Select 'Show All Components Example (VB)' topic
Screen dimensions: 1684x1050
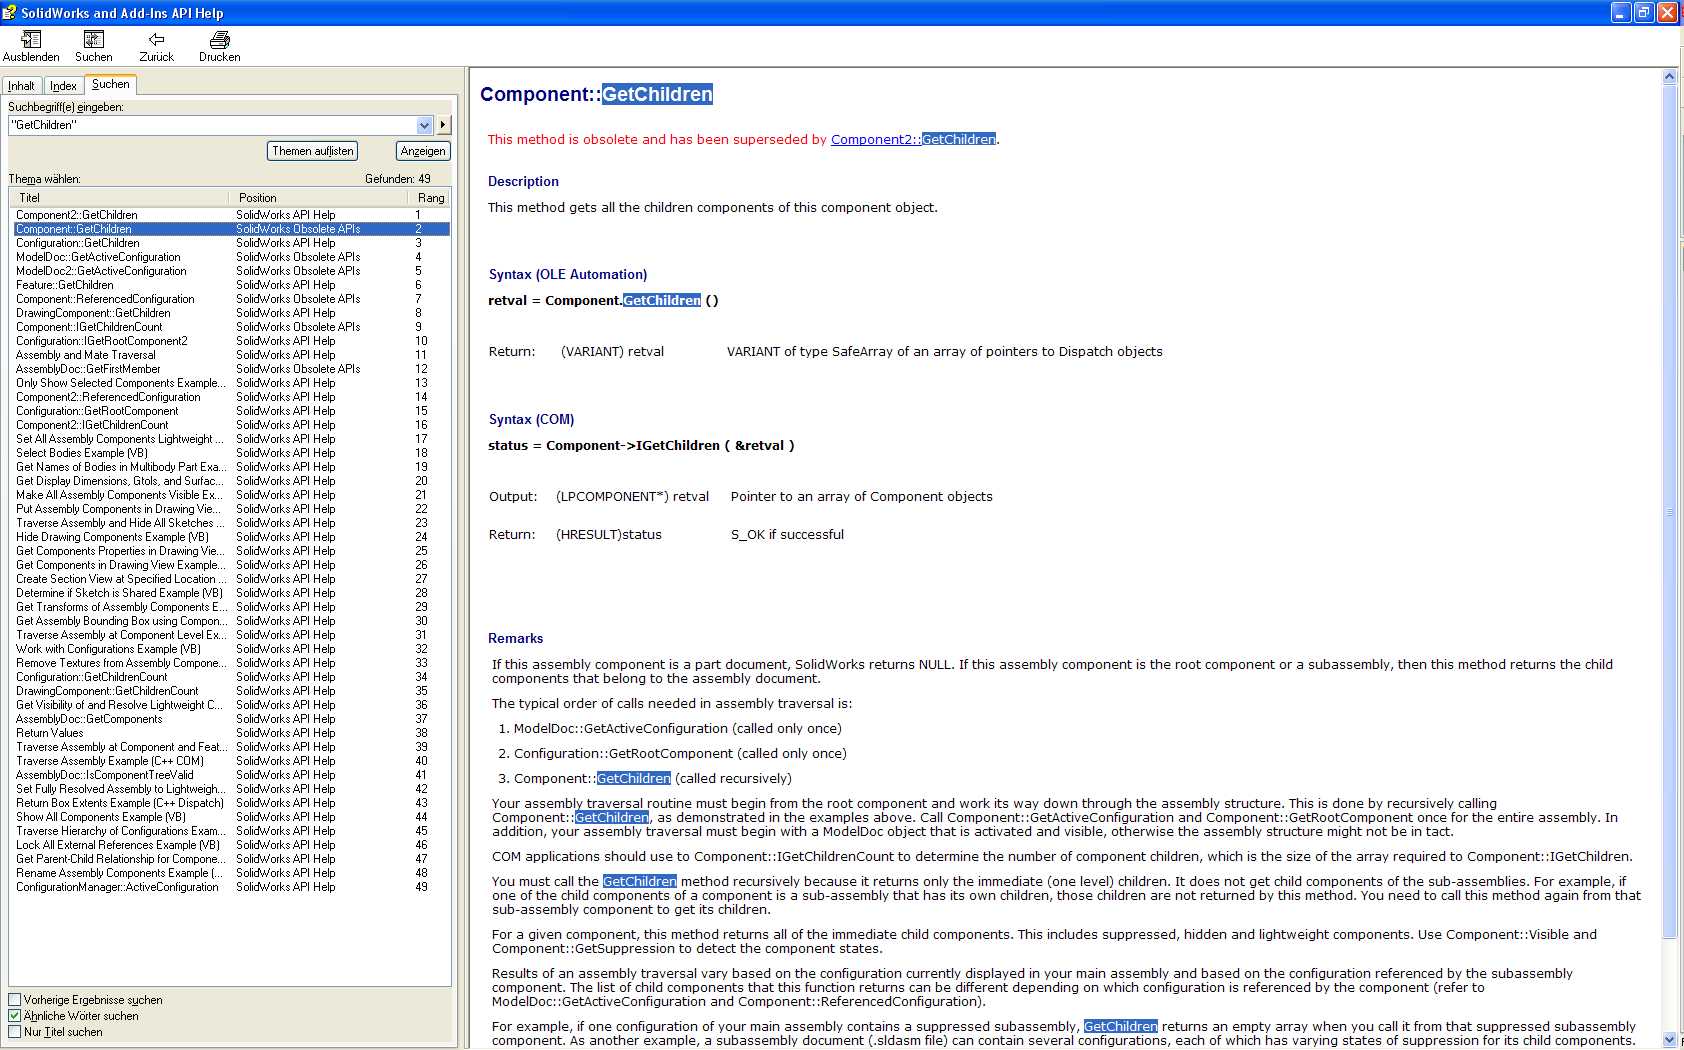tap(231, 817)
